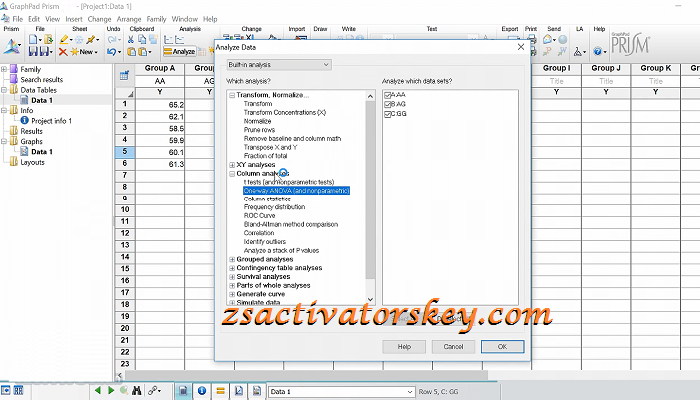Delete sheet with red X icon

63,52
